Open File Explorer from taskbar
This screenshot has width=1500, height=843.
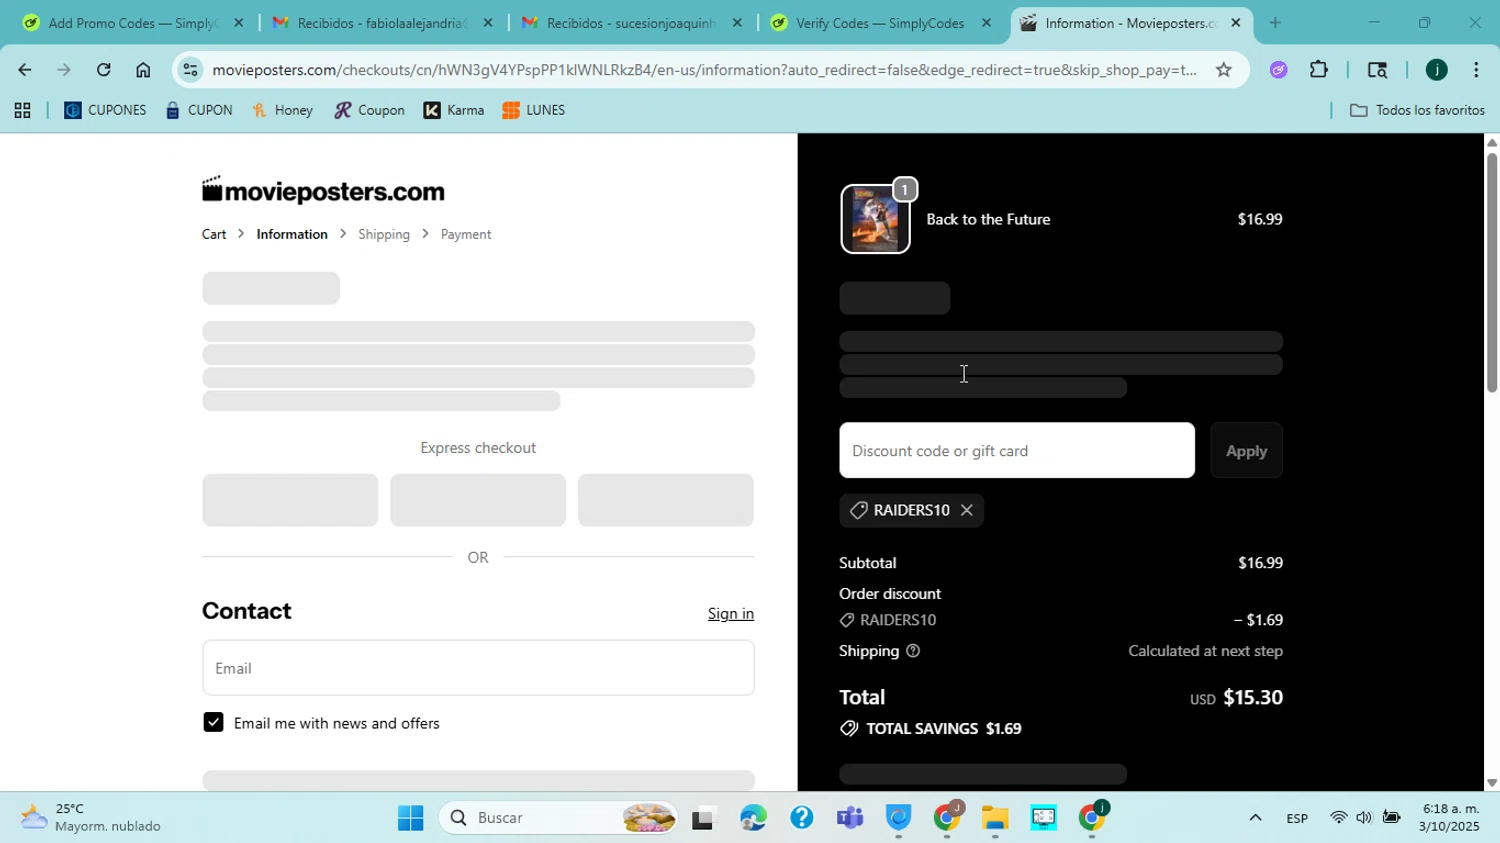[x=994, y=819]
